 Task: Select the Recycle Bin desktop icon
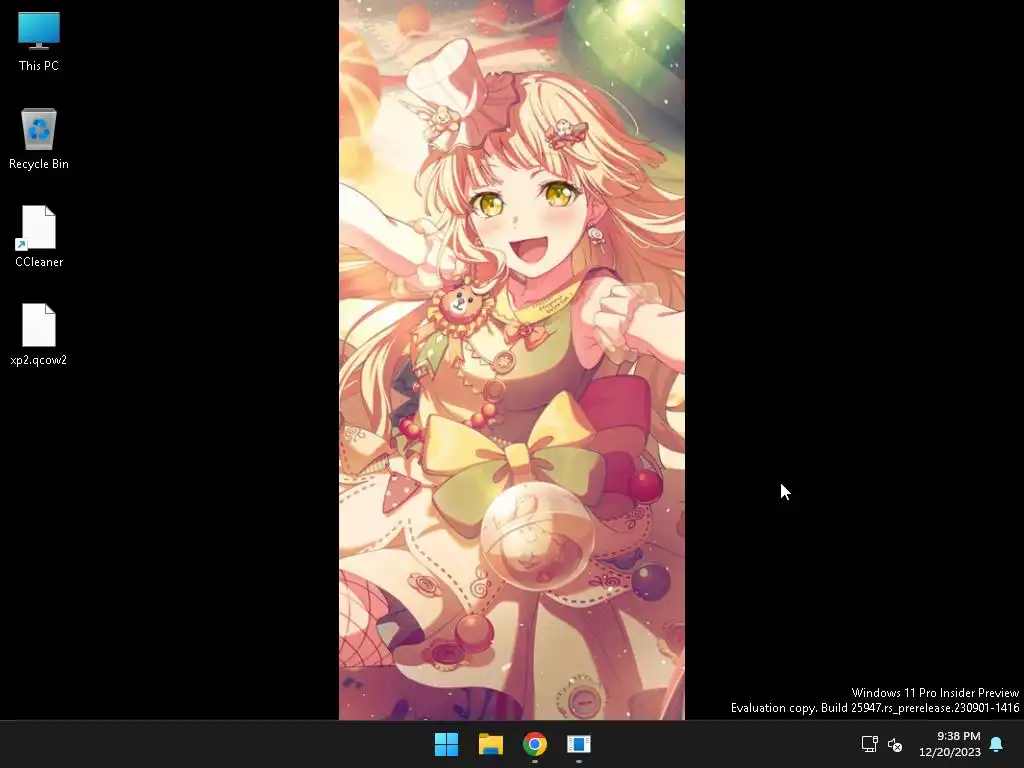click(x=39, y=129)
